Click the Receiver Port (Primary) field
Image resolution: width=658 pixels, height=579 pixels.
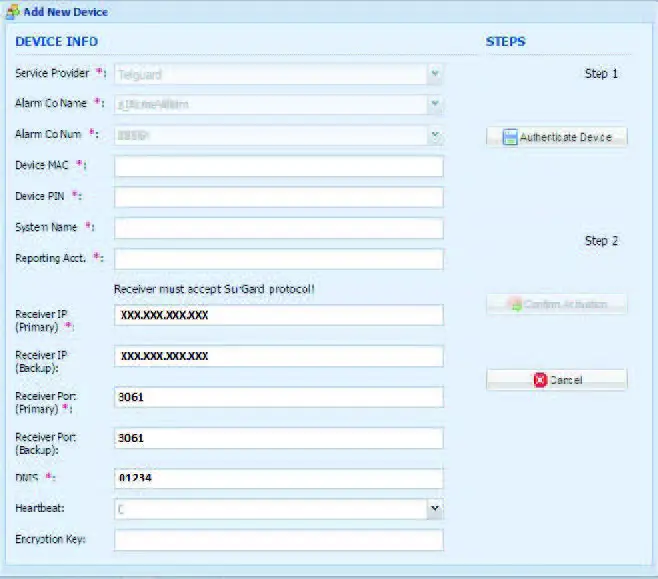coord(279,397)
